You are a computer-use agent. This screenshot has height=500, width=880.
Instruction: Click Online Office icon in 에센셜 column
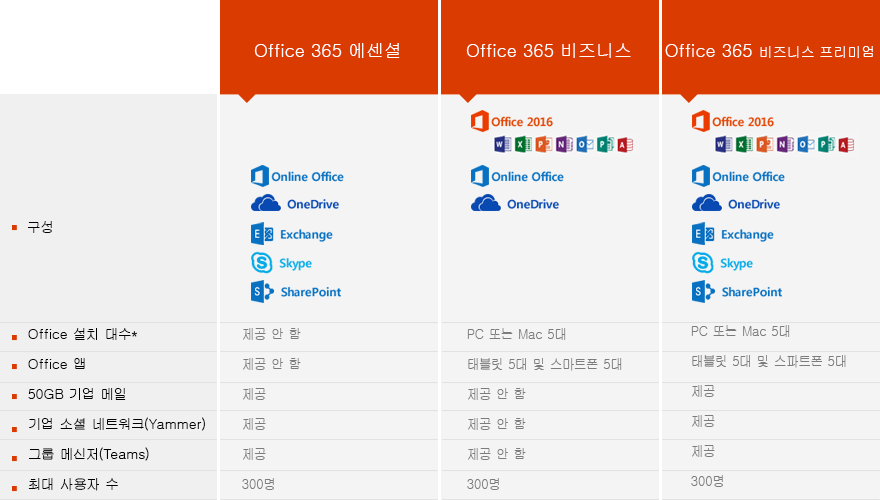click(x=260, y=176)
